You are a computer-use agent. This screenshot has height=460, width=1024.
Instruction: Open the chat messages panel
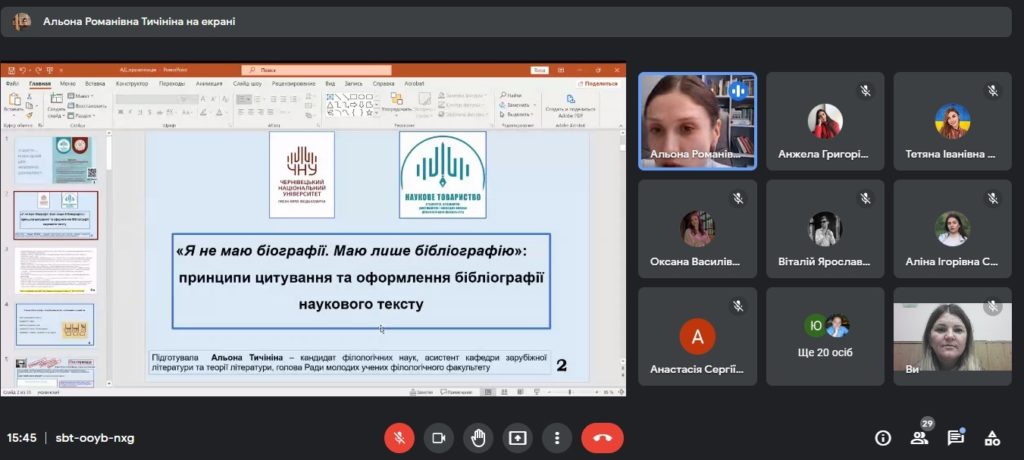(x=955, y=438)
